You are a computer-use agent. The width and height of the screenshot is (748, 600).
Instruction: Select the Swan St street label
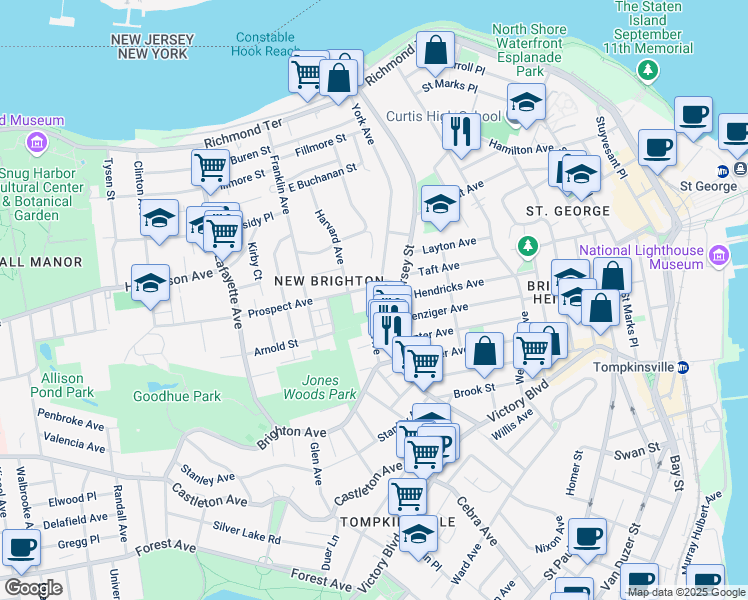click(x=637, y=451)
